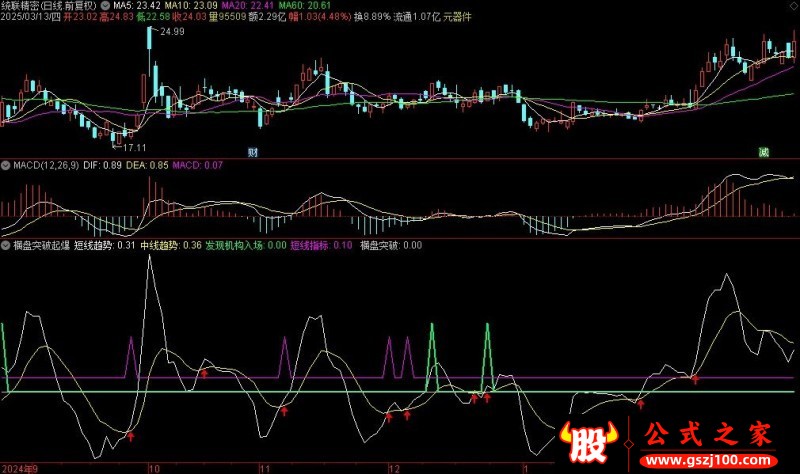Expand the MACD(12,26,9) indicator dropdown
800x474 pixels.
(x=6, y=165)
